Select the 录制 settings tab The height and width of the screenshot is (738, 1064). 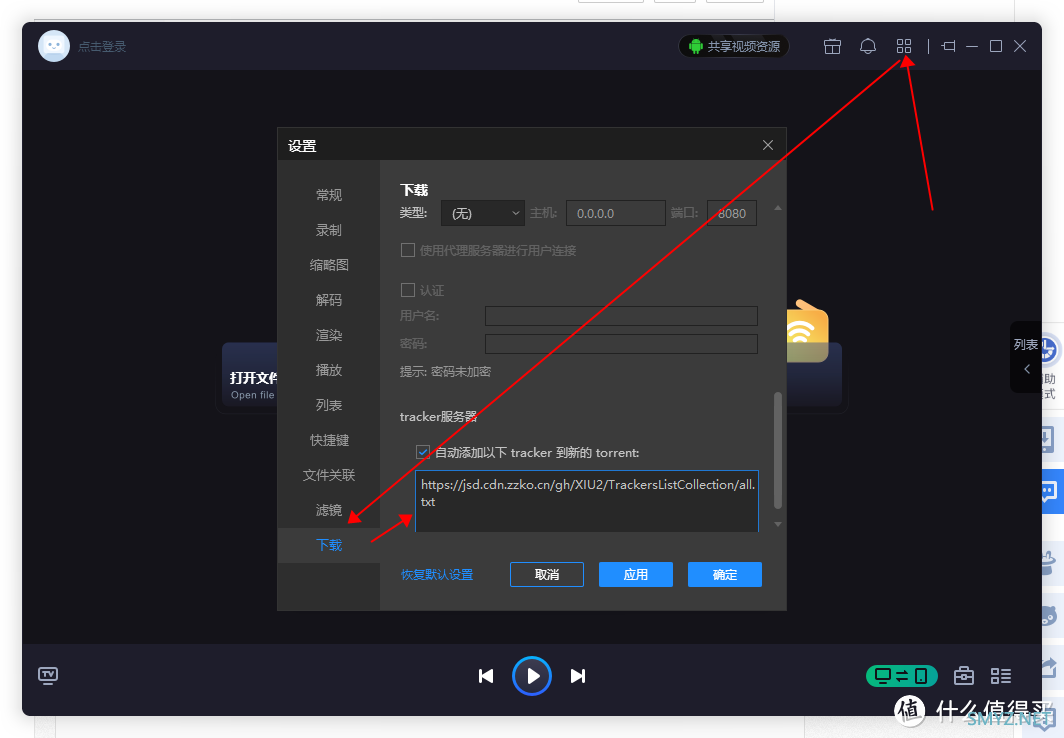click(x=328, y=231)
